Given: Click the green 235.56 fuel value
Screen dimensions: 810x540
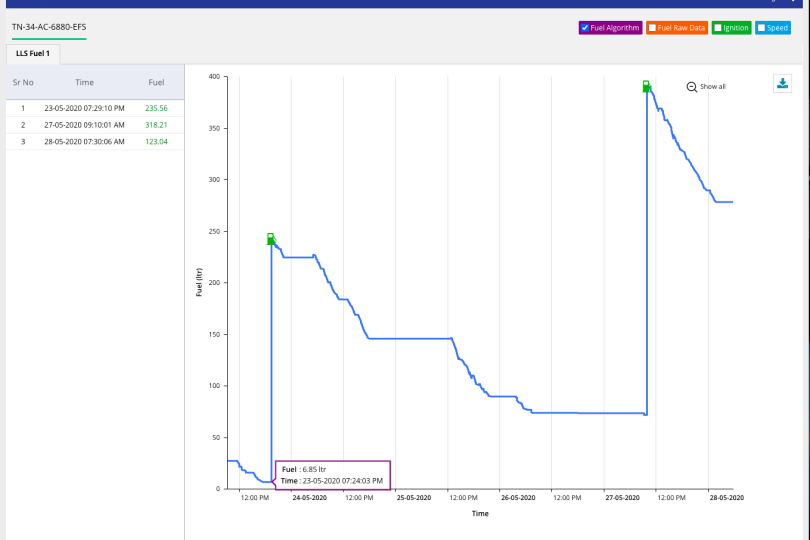Looking at the screenshot, I should 156,108.
